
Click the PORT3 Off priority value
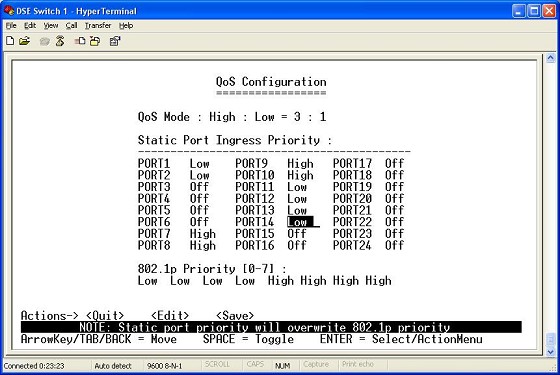199,187
